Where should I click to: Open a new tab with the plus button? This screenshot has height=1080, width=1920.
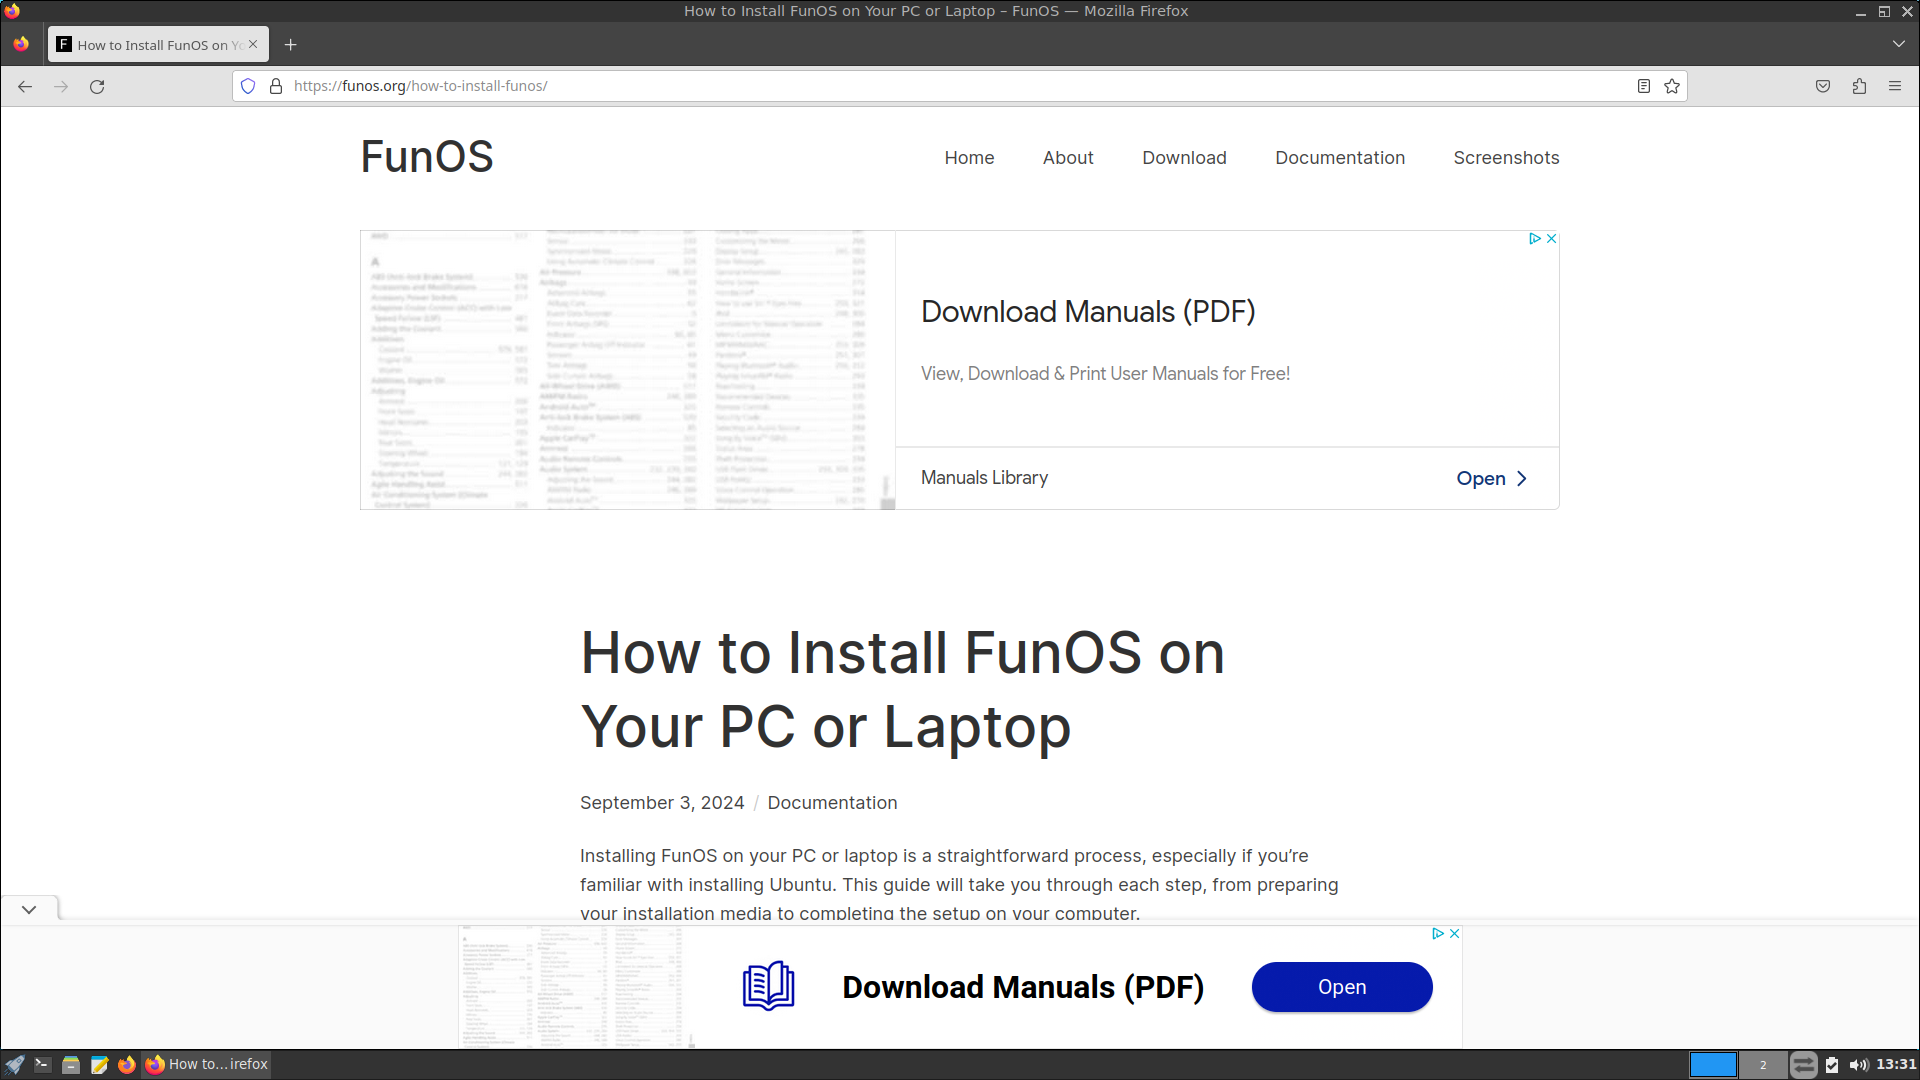290,44
